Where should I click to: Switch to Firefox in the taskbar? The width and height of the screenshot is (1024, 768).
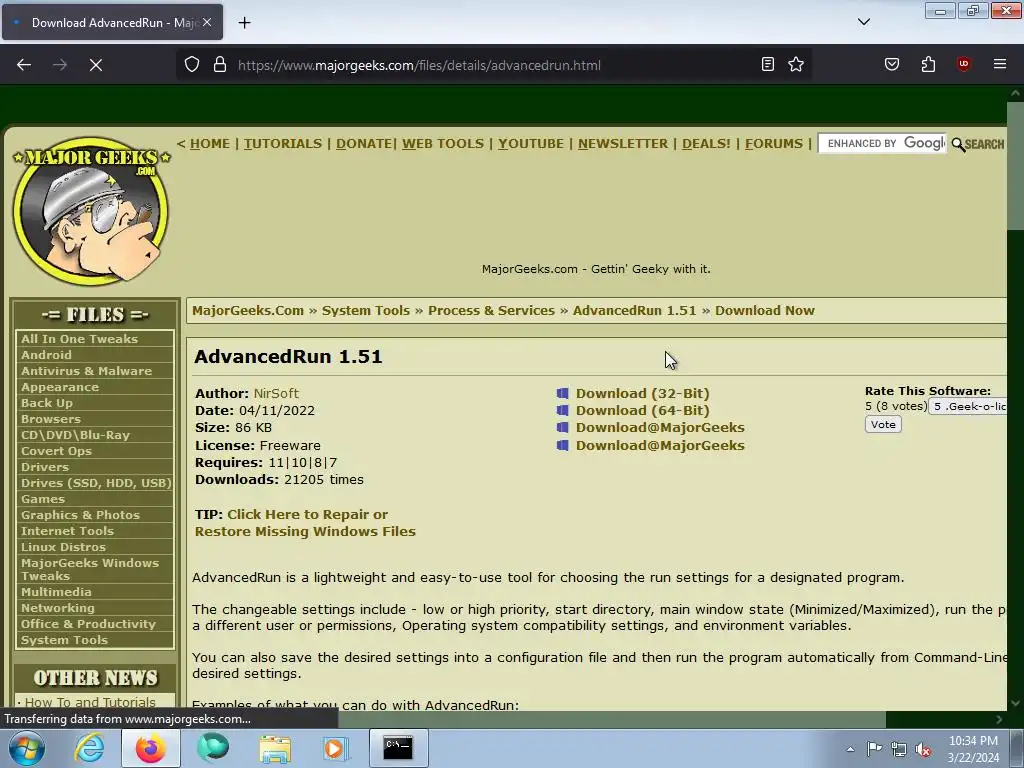tap(151, 748)
